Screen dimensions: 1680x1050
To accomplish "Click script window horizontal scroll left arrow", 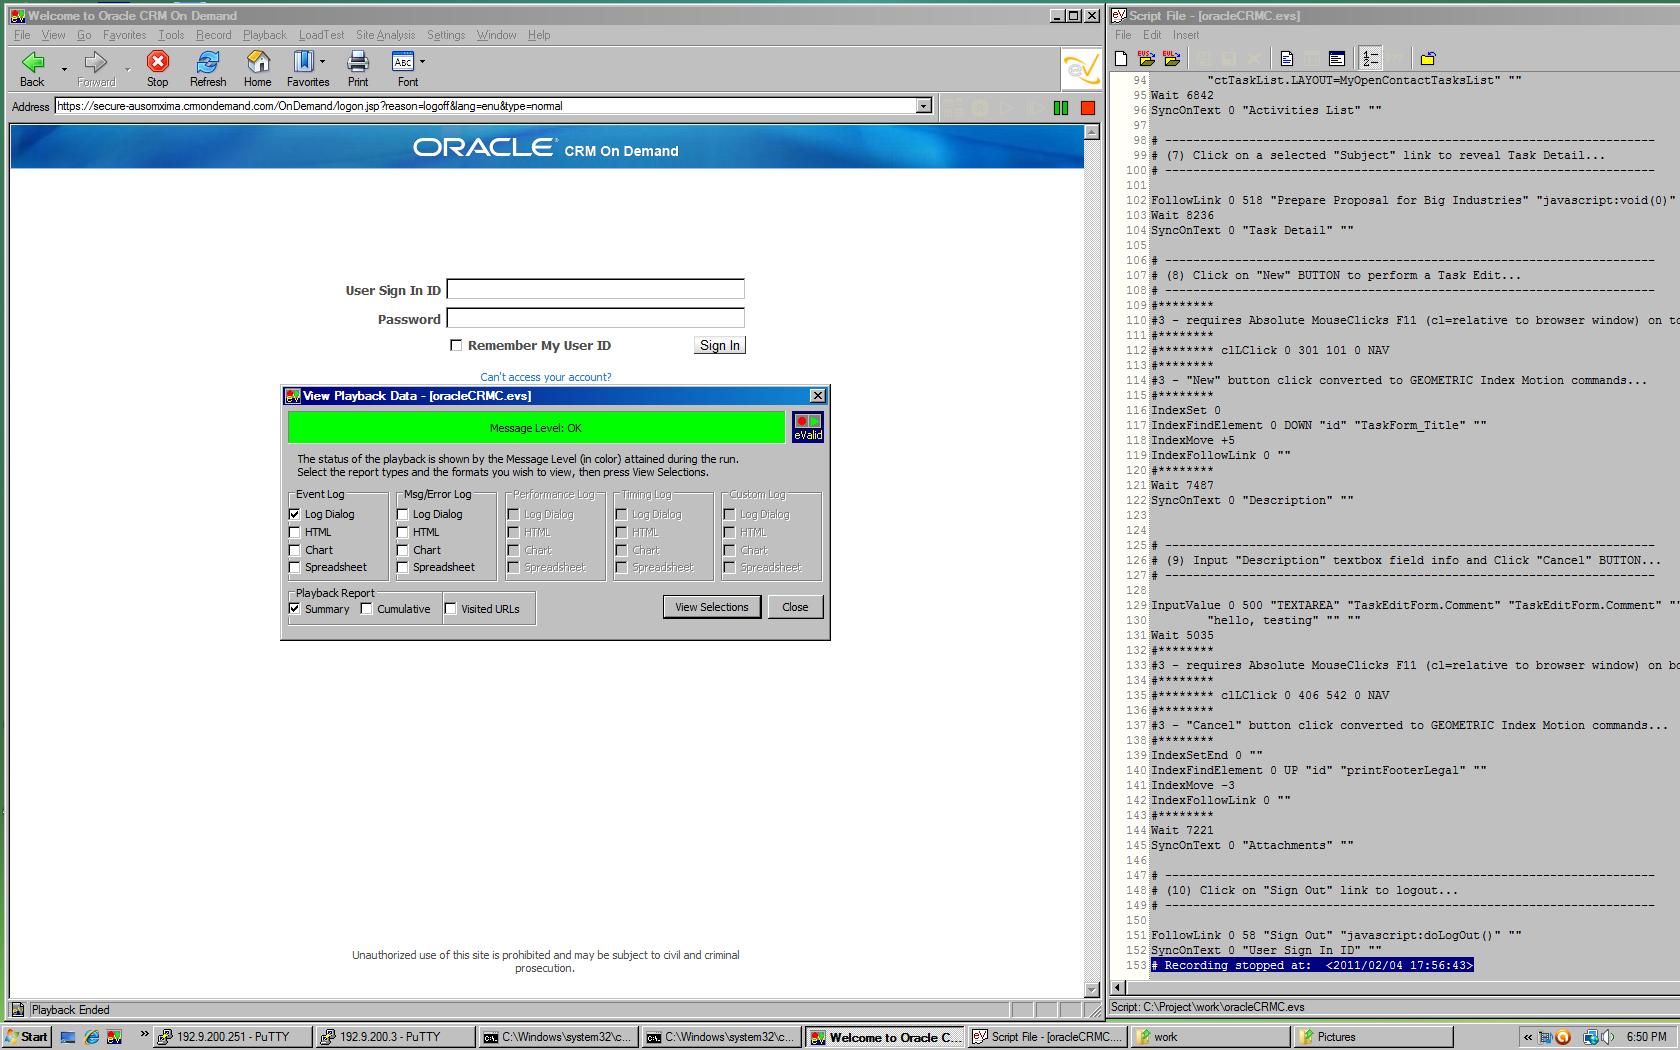I will pos(1118,988).
